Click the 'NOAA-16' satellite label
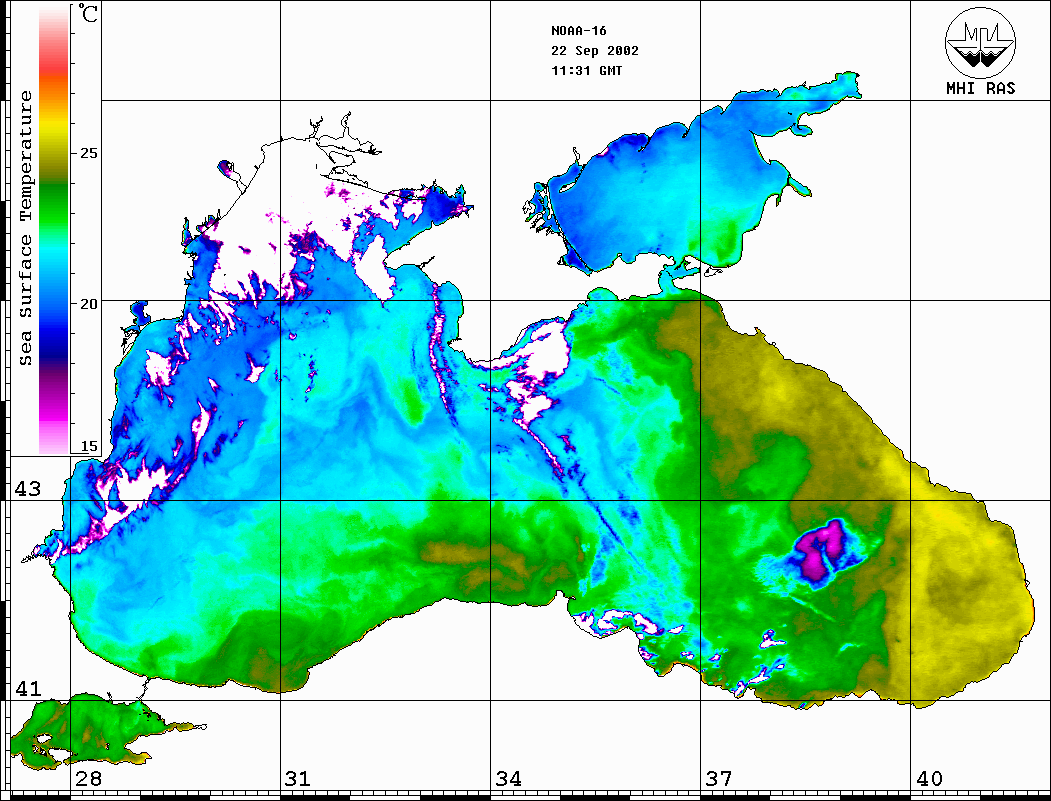The width and height of the screenshot is (1051, 801). 578,31
